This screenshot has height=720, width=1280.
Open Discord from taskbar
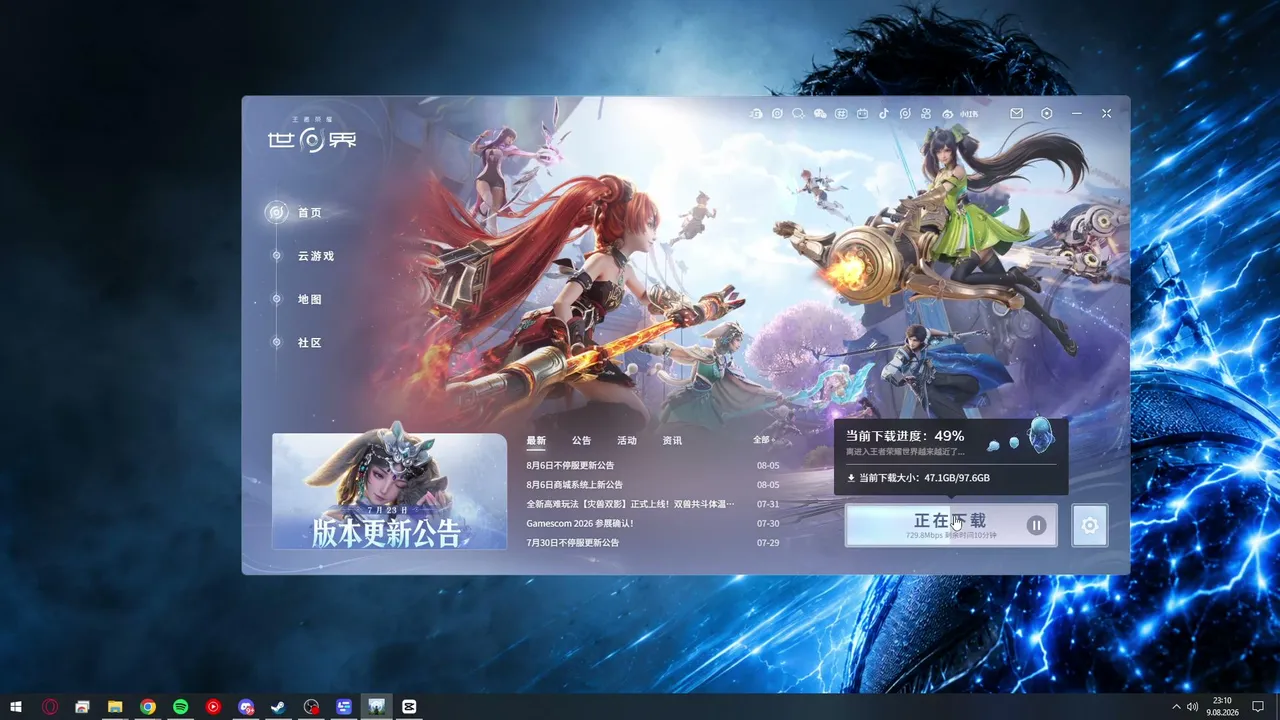[246, 707]
